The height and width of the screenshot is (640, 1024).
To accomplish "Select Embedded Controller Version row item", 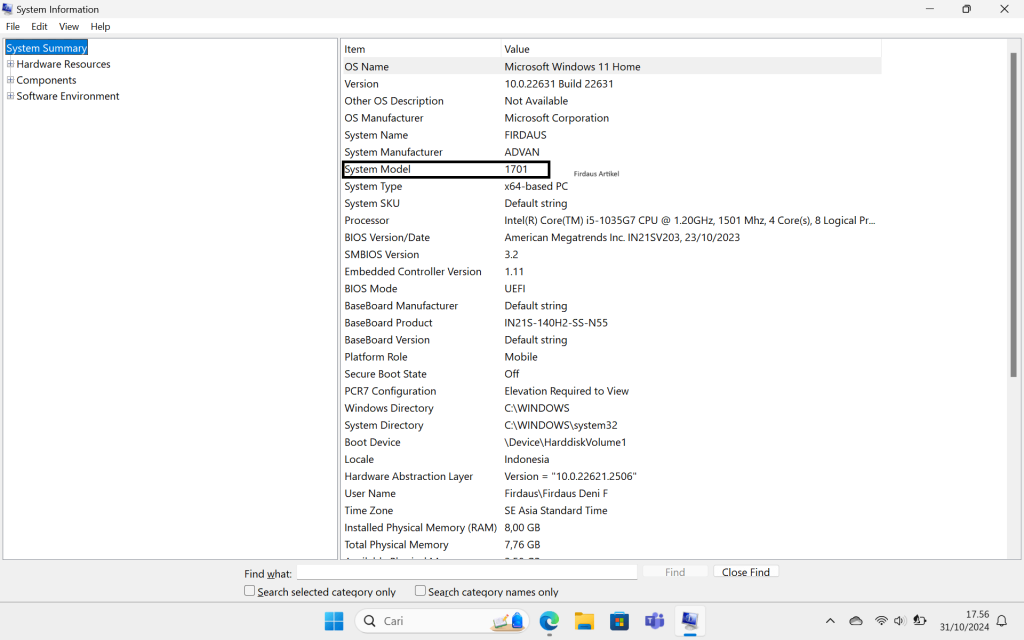I will [413, 271].
